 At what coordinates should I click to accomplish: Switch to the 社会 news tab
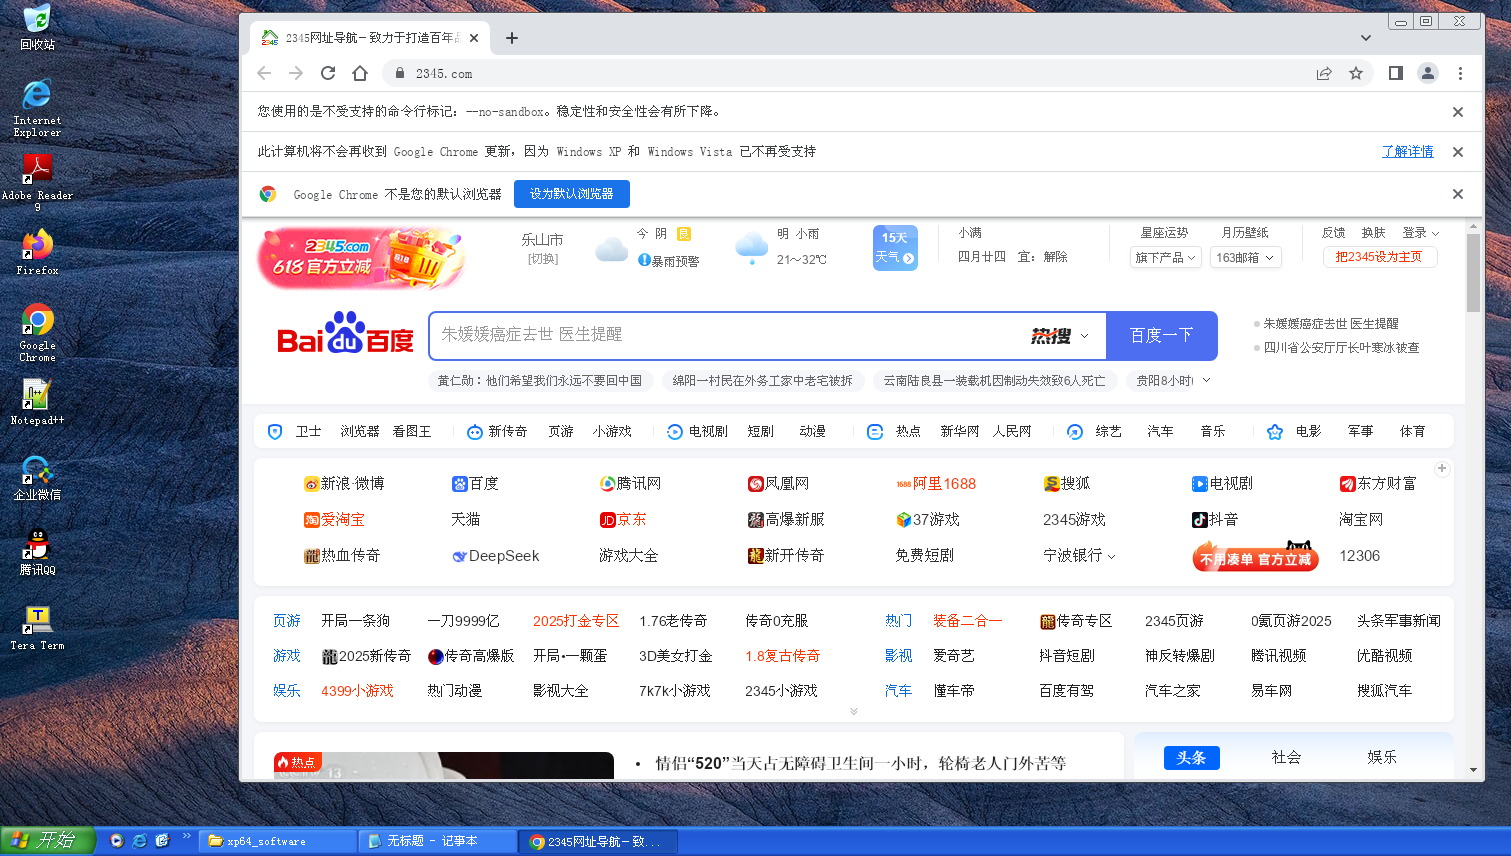click(1286, 757)
